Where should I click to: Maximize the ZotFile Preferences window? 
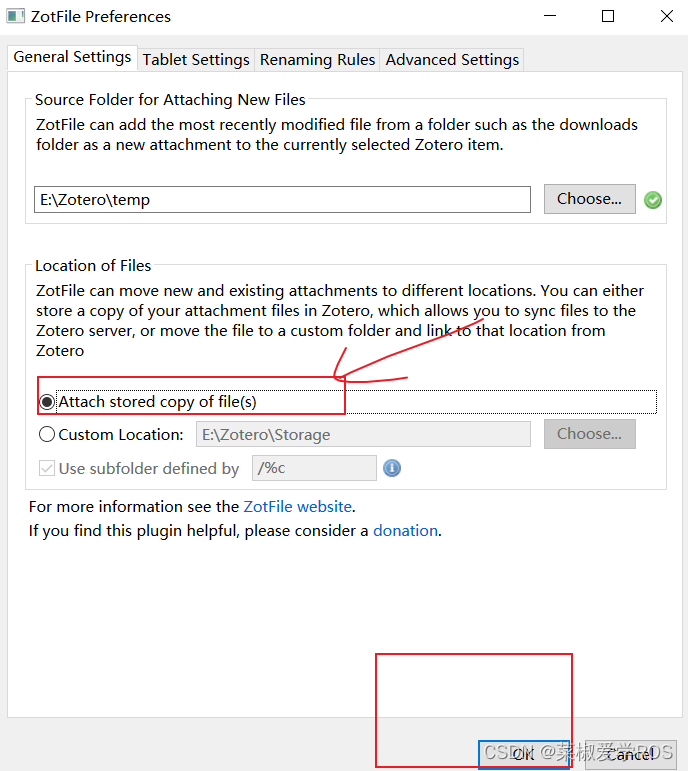pyautogui.click(x=608, y=16)
